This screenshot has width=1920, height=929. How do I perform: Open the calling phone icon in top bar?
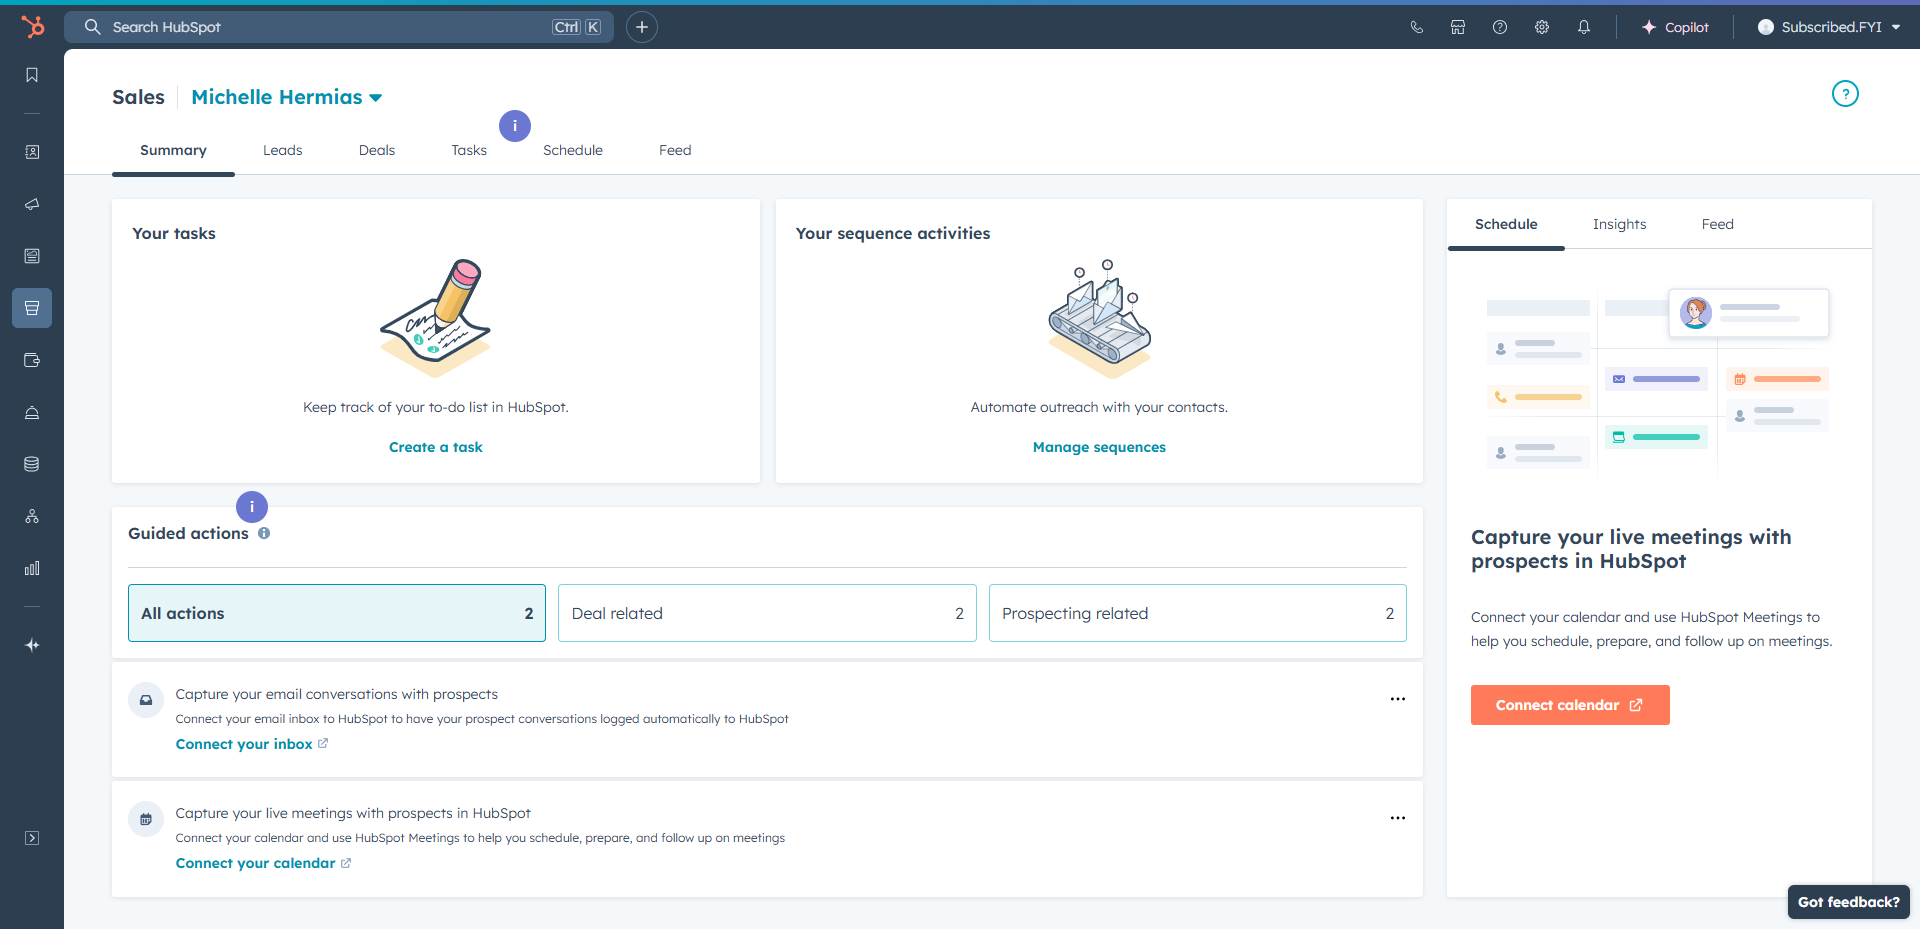[1416, 27]
